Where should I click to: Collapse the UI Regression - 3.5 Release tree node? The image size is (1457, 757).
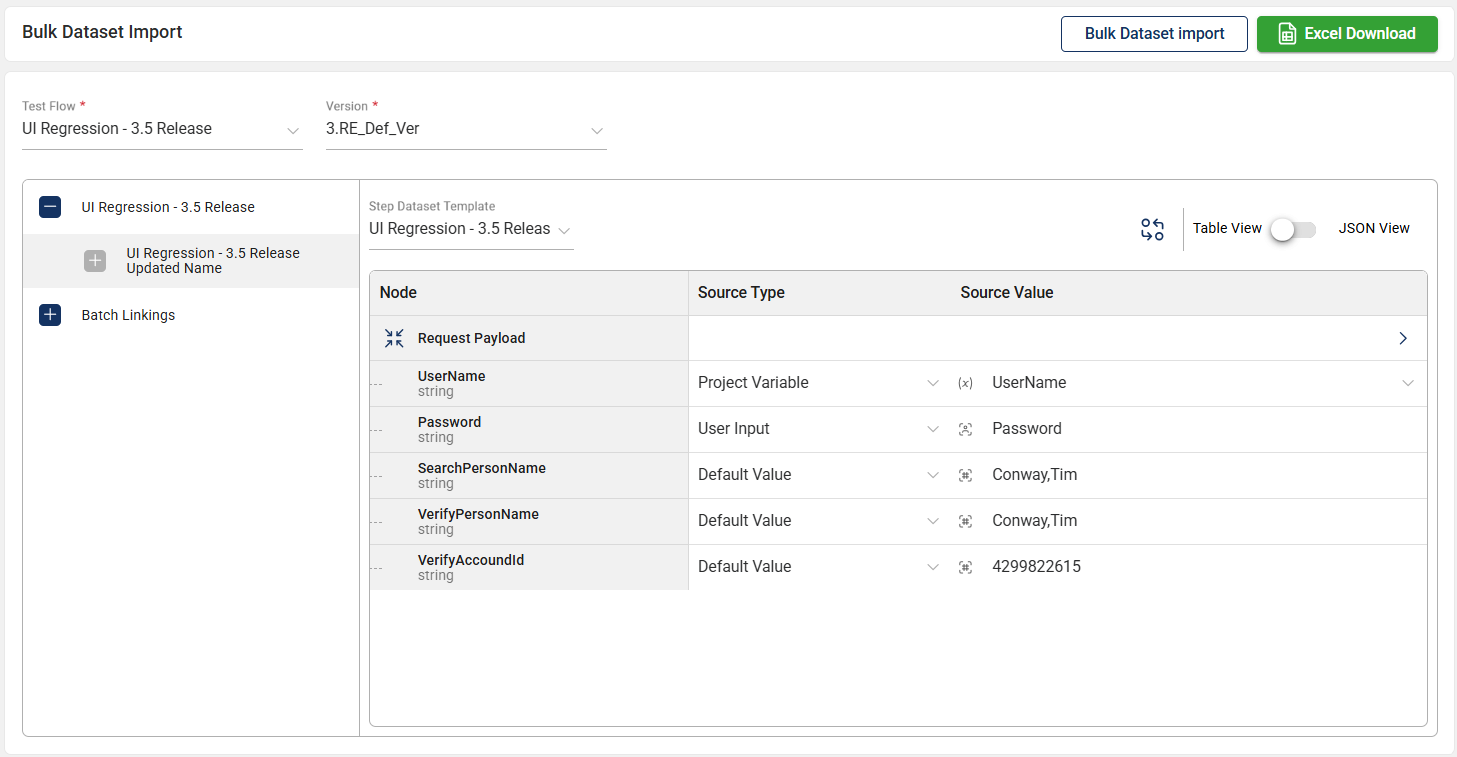coord(50,207)
